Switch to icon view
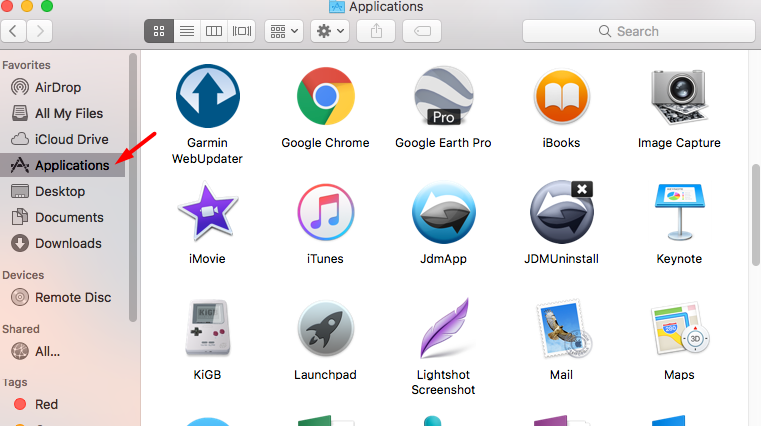Viewport: 761px width, 426px height. [x=159, y=32]
